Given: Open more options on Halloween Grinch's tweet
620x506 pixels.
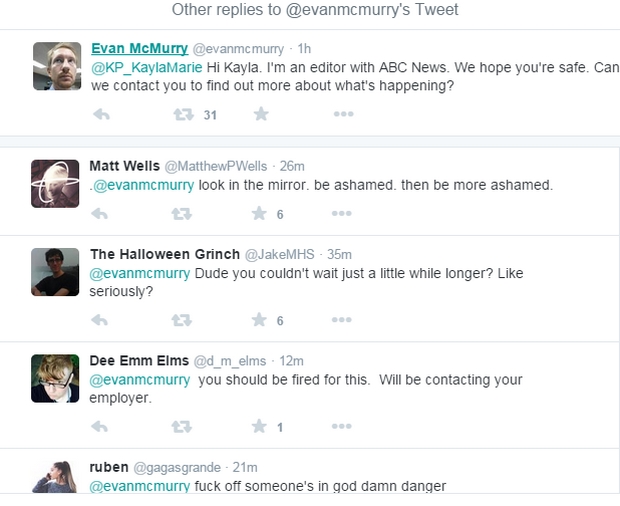Looking at the screenshot, I should tap(342, 321).
